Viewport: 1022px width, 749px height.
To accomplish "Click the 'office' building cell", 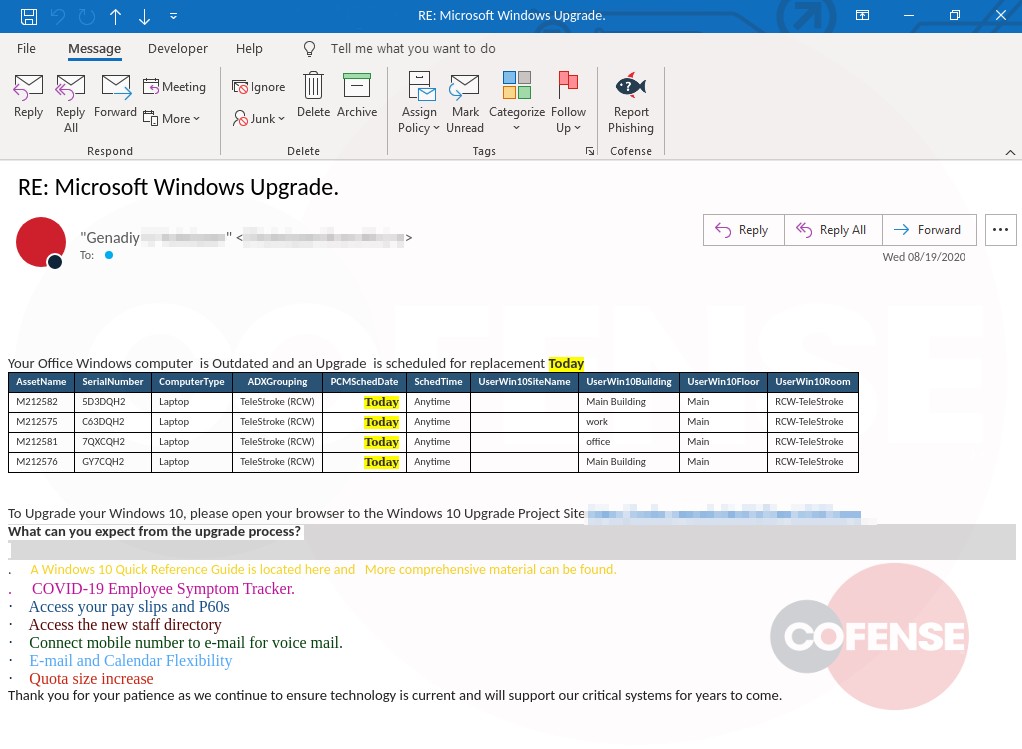I will [628, 442].
